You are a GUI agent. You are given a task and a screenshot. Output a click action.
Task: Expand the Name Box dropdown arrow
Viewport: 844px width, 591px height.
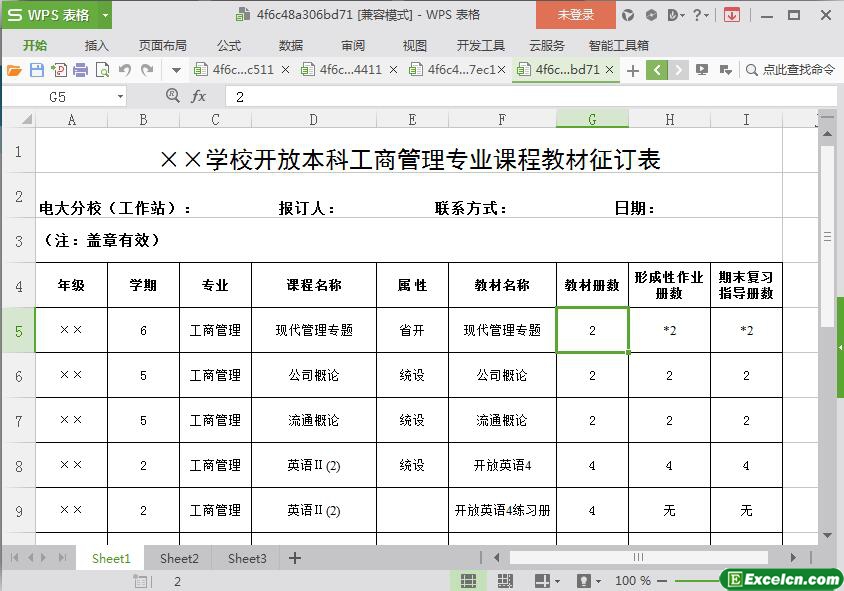coord(121,97)
